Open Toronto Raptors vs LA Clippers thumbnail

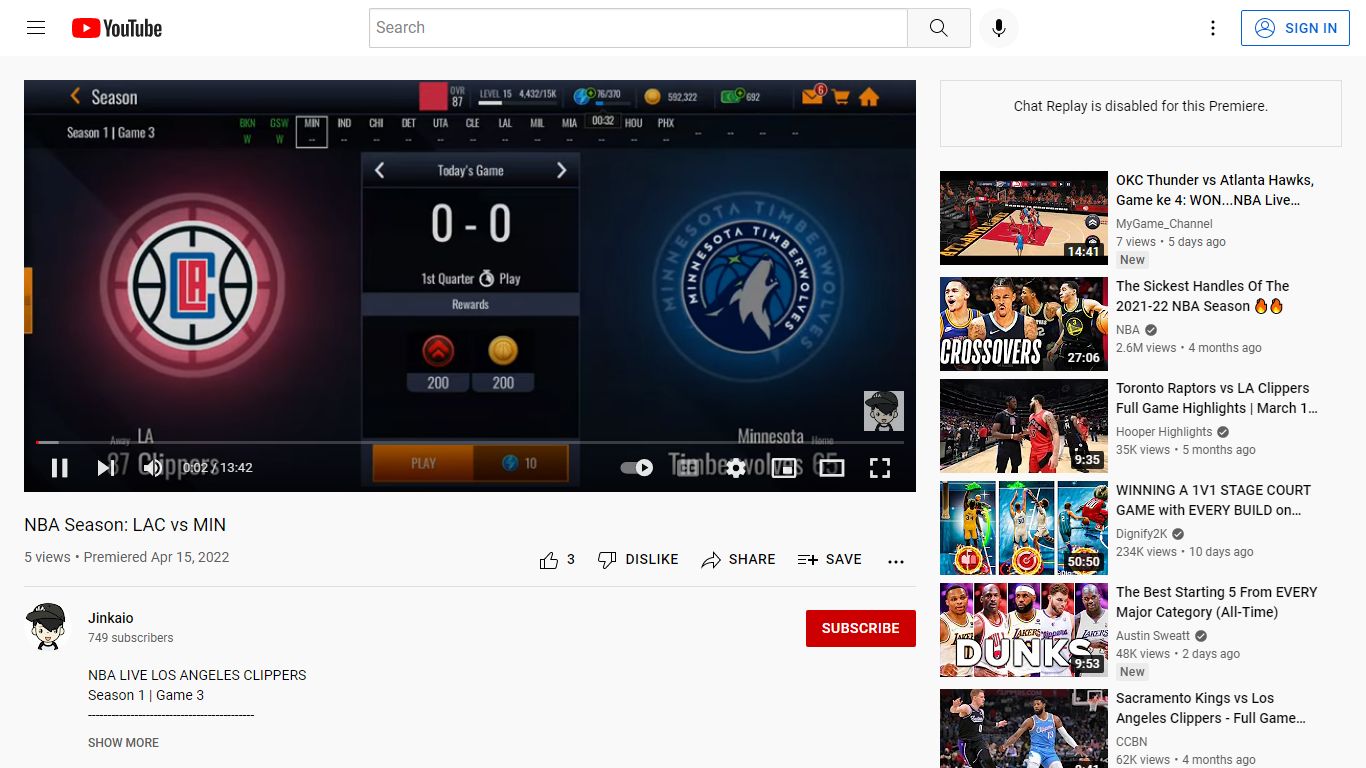[x=1024, y=426]
